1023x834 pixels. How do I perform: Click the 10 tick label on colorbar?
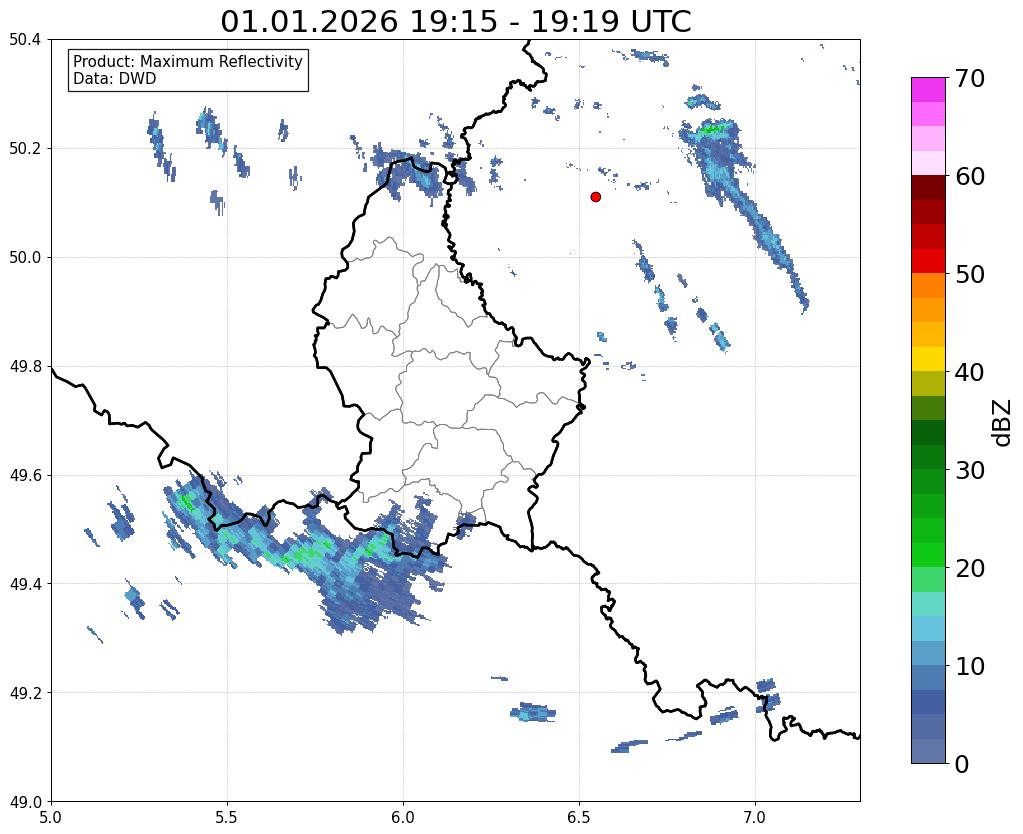pyautogui.click(x=970, y=666)
